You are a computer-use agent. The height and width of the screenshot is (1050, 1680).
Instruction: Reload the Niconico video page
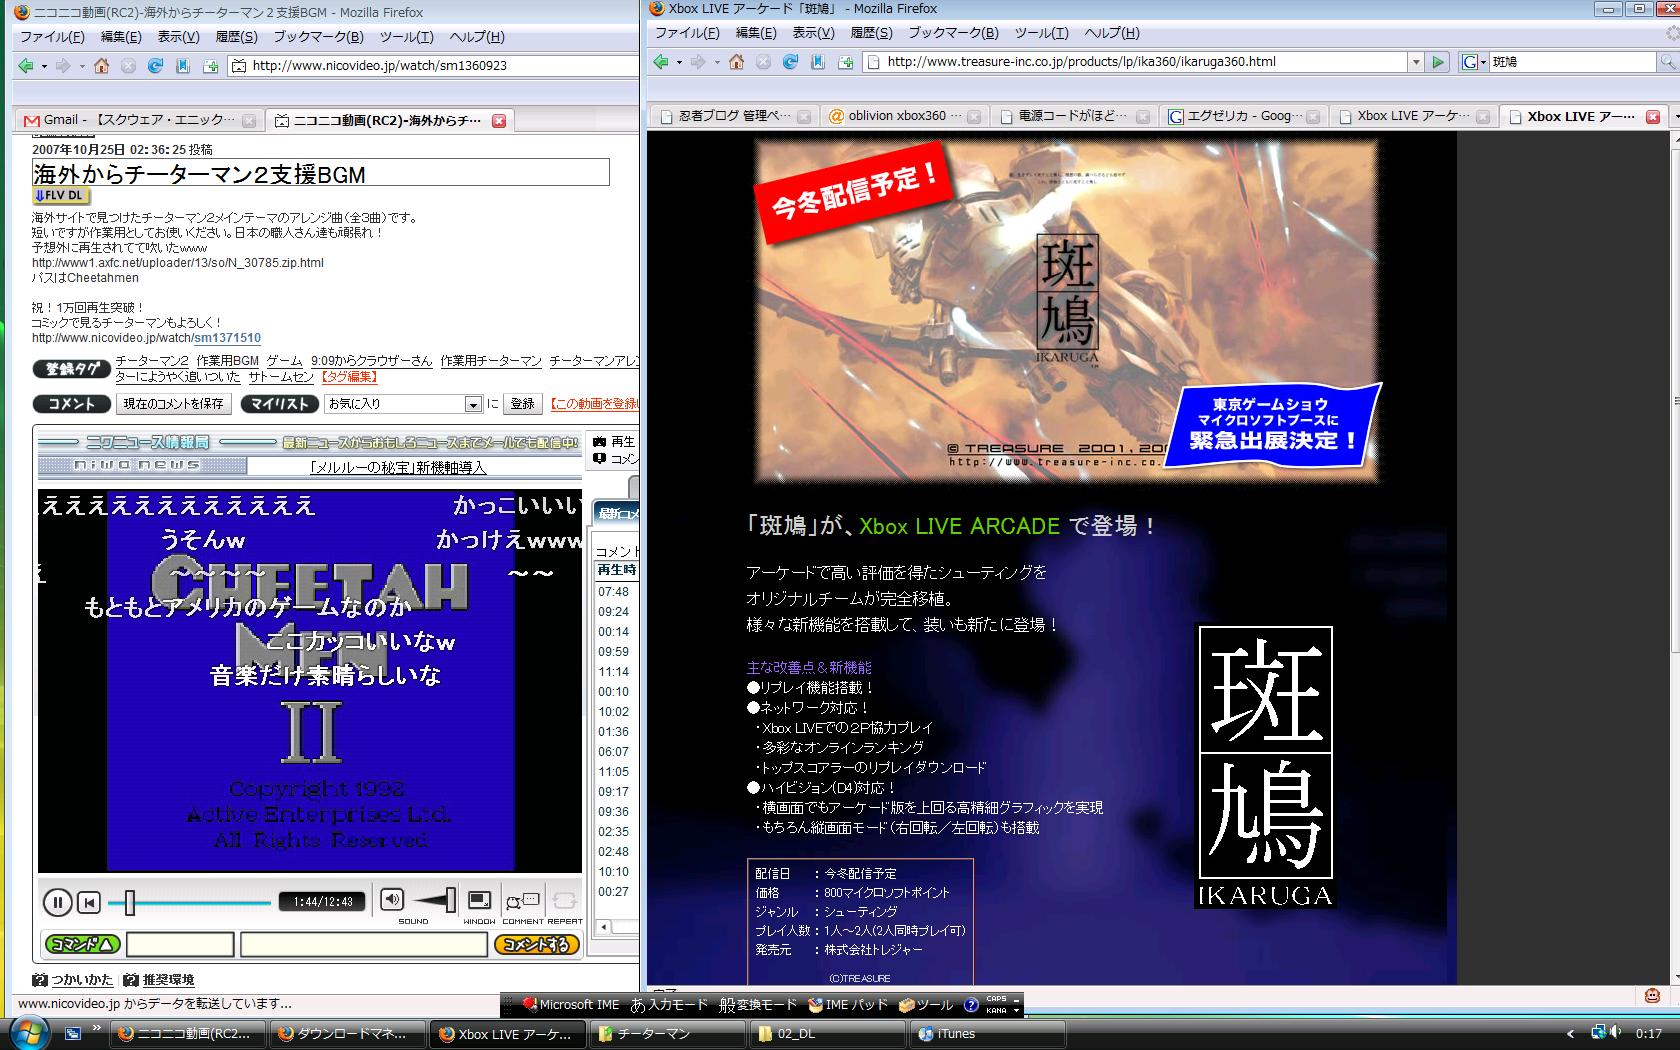[x=155, y=66]
